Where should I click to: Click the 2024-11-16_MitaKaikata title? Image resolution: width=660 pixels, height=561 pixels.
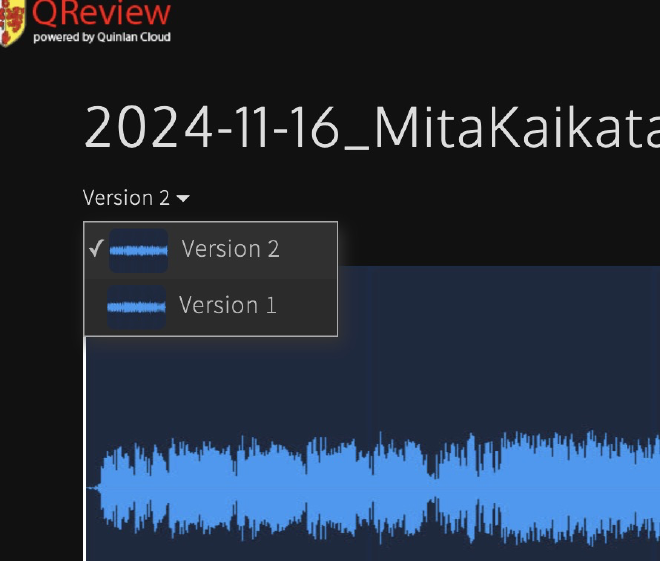pos(372,128)
